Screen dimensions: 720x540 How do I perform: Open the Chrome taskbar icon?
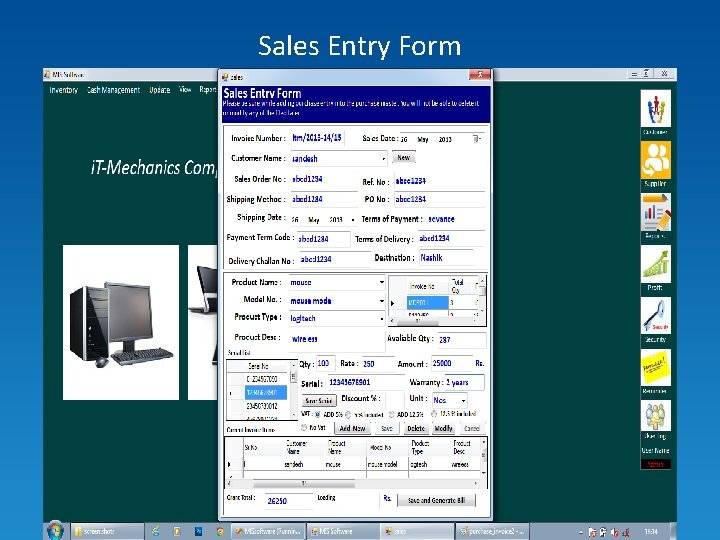[219, 531]
